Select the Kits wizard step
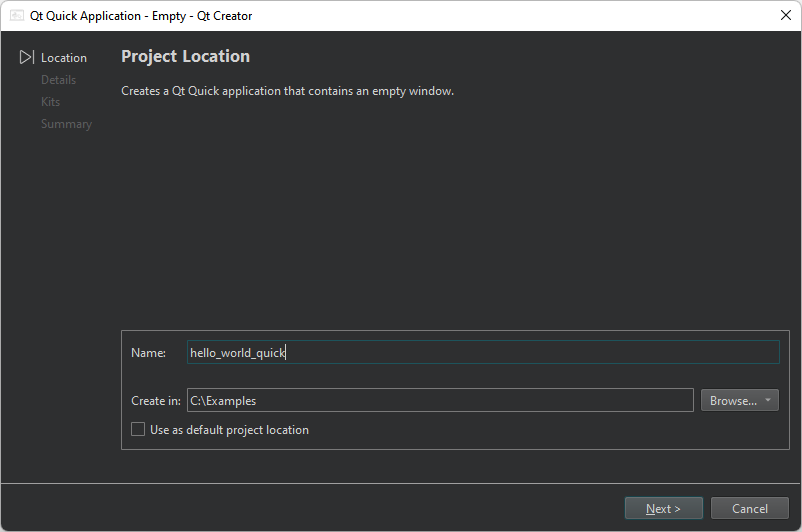This screenshot has width=802, height=532. point(50,102)
